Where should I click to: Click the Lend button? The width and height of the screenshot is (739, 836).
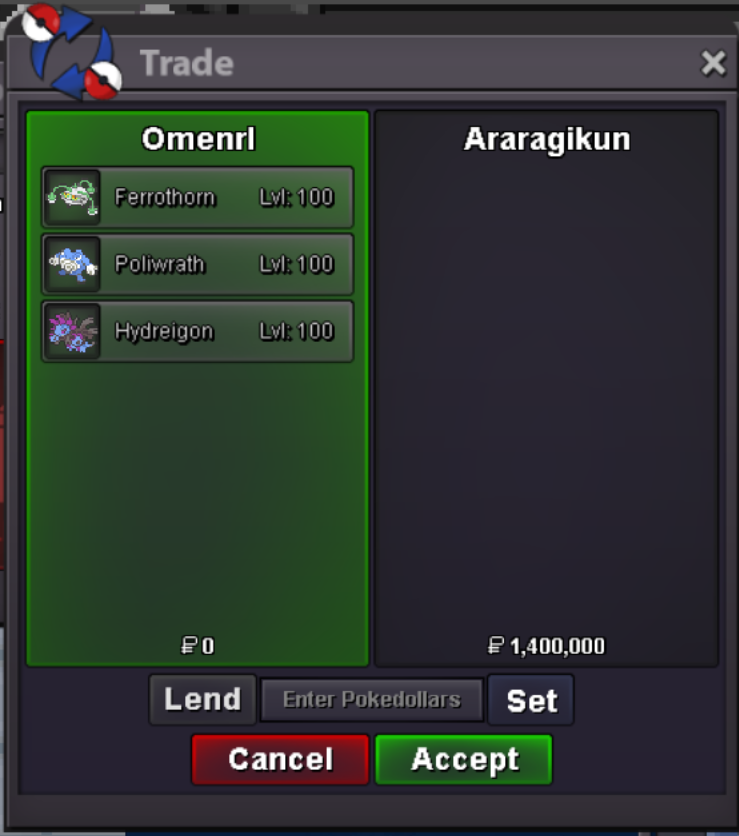(x=203, y=700)
